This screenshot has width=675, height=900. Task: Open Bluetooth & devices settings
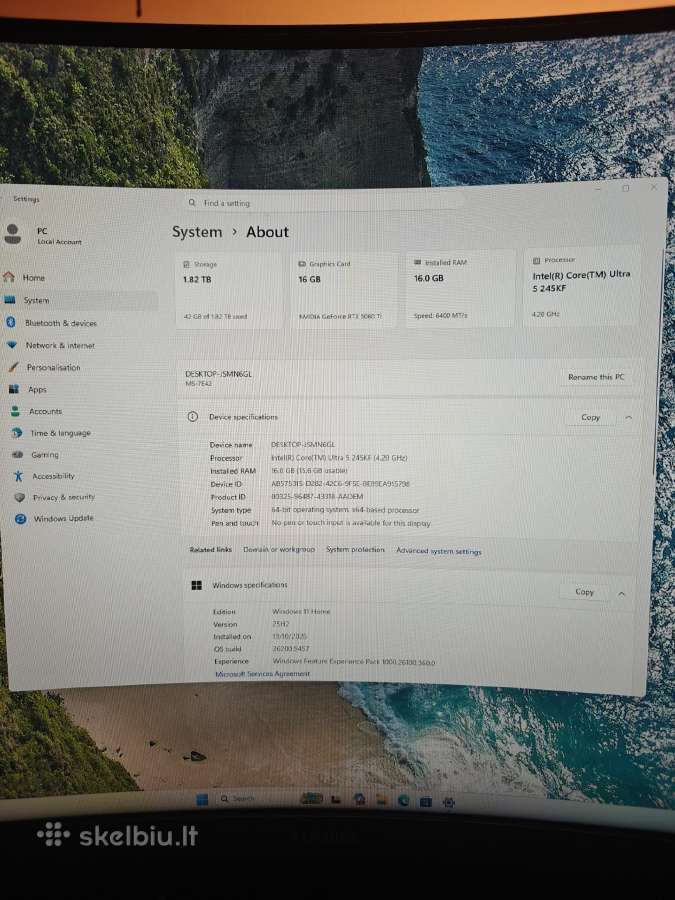(x=60, y=323)
